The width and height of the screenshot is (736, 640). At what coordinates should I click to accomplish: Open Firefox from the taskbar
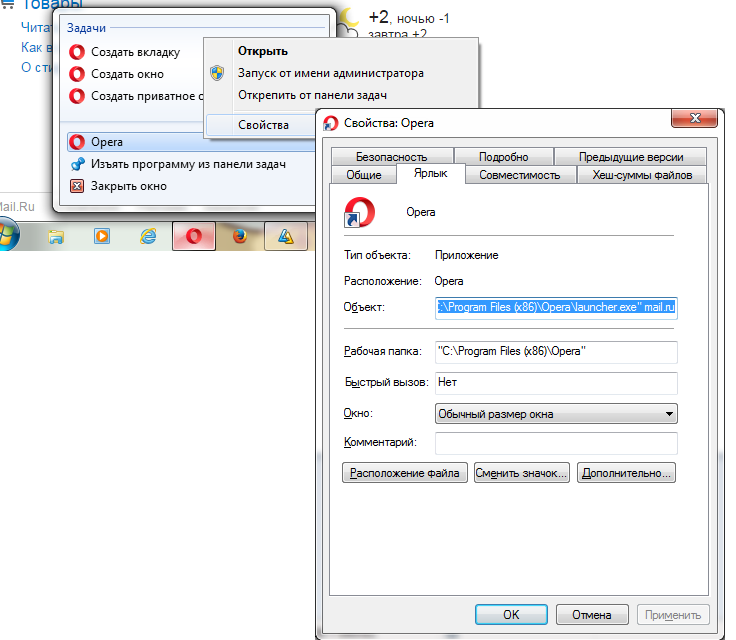coord(240,236)
